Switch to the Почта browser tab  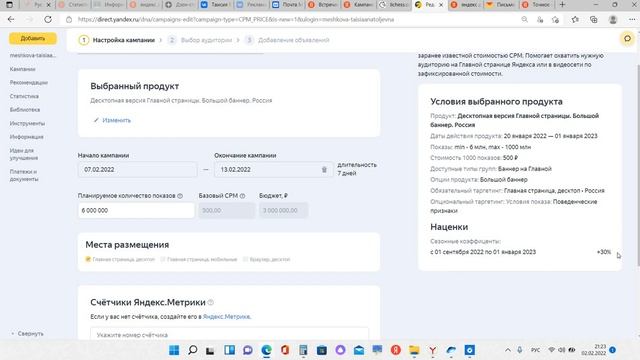[287, 5]
